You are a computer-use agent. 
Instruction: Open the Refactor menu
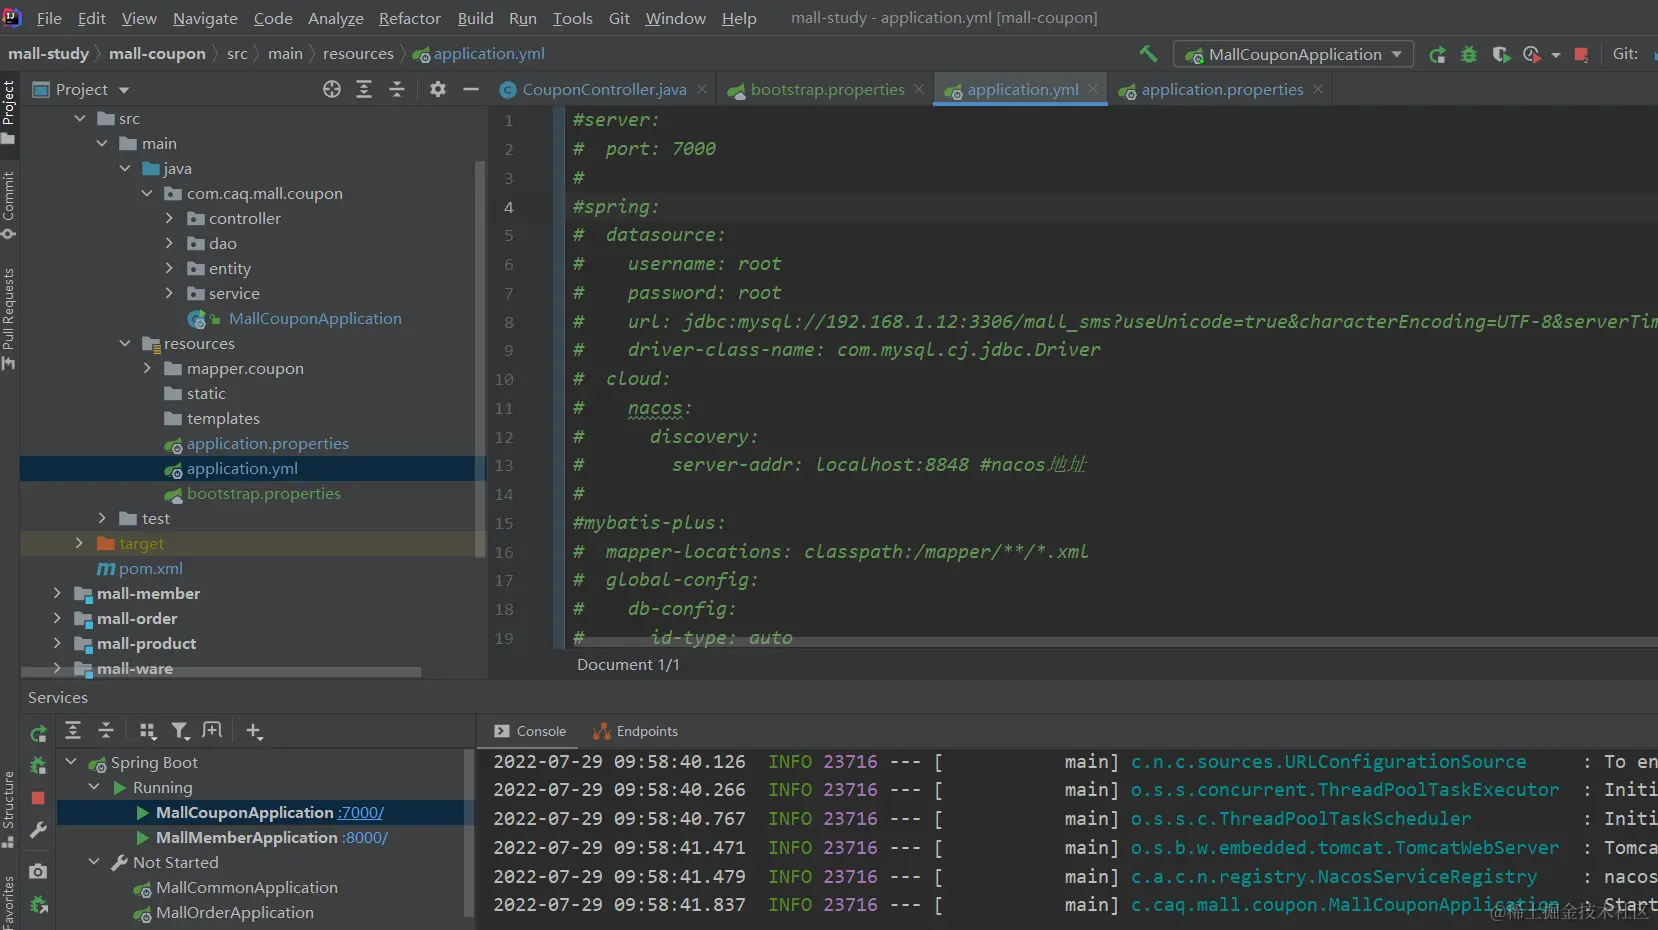(409, 18)
